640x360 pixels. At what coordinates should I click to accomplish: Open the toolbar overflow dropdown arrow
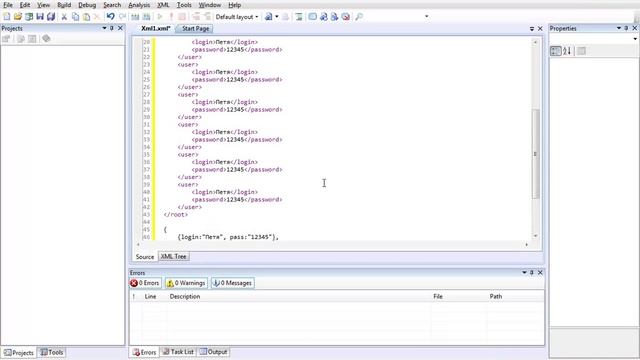427,17
